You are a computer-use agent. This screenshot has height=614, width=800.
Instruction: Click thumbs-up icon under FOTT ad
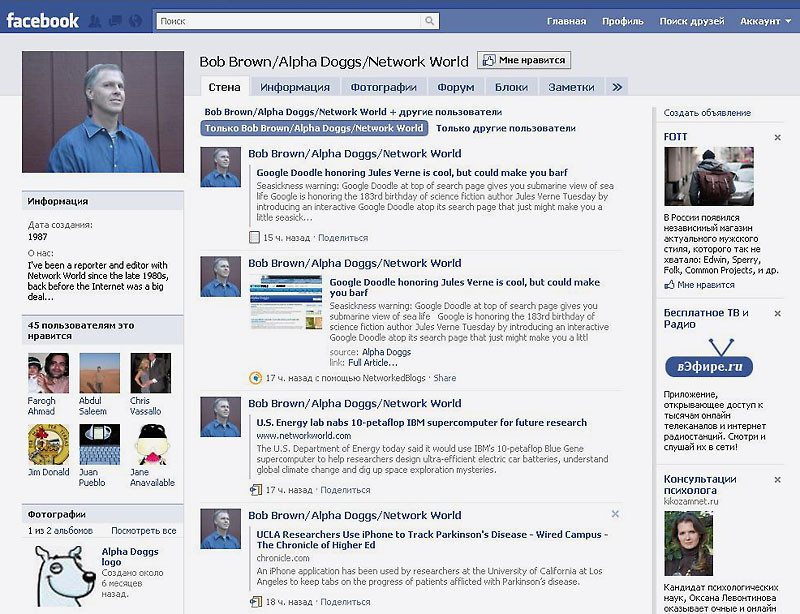[669, 285]
